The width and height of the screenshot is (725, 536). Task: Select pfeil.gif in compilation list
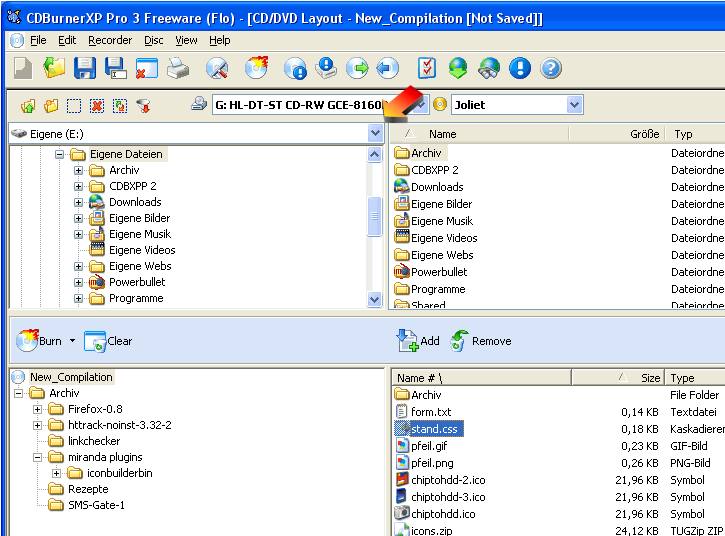[429, 446]
